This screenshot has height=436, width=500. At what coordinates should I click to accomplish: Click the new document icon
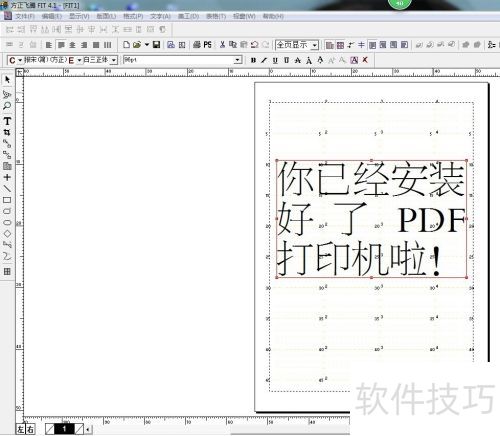126,44
